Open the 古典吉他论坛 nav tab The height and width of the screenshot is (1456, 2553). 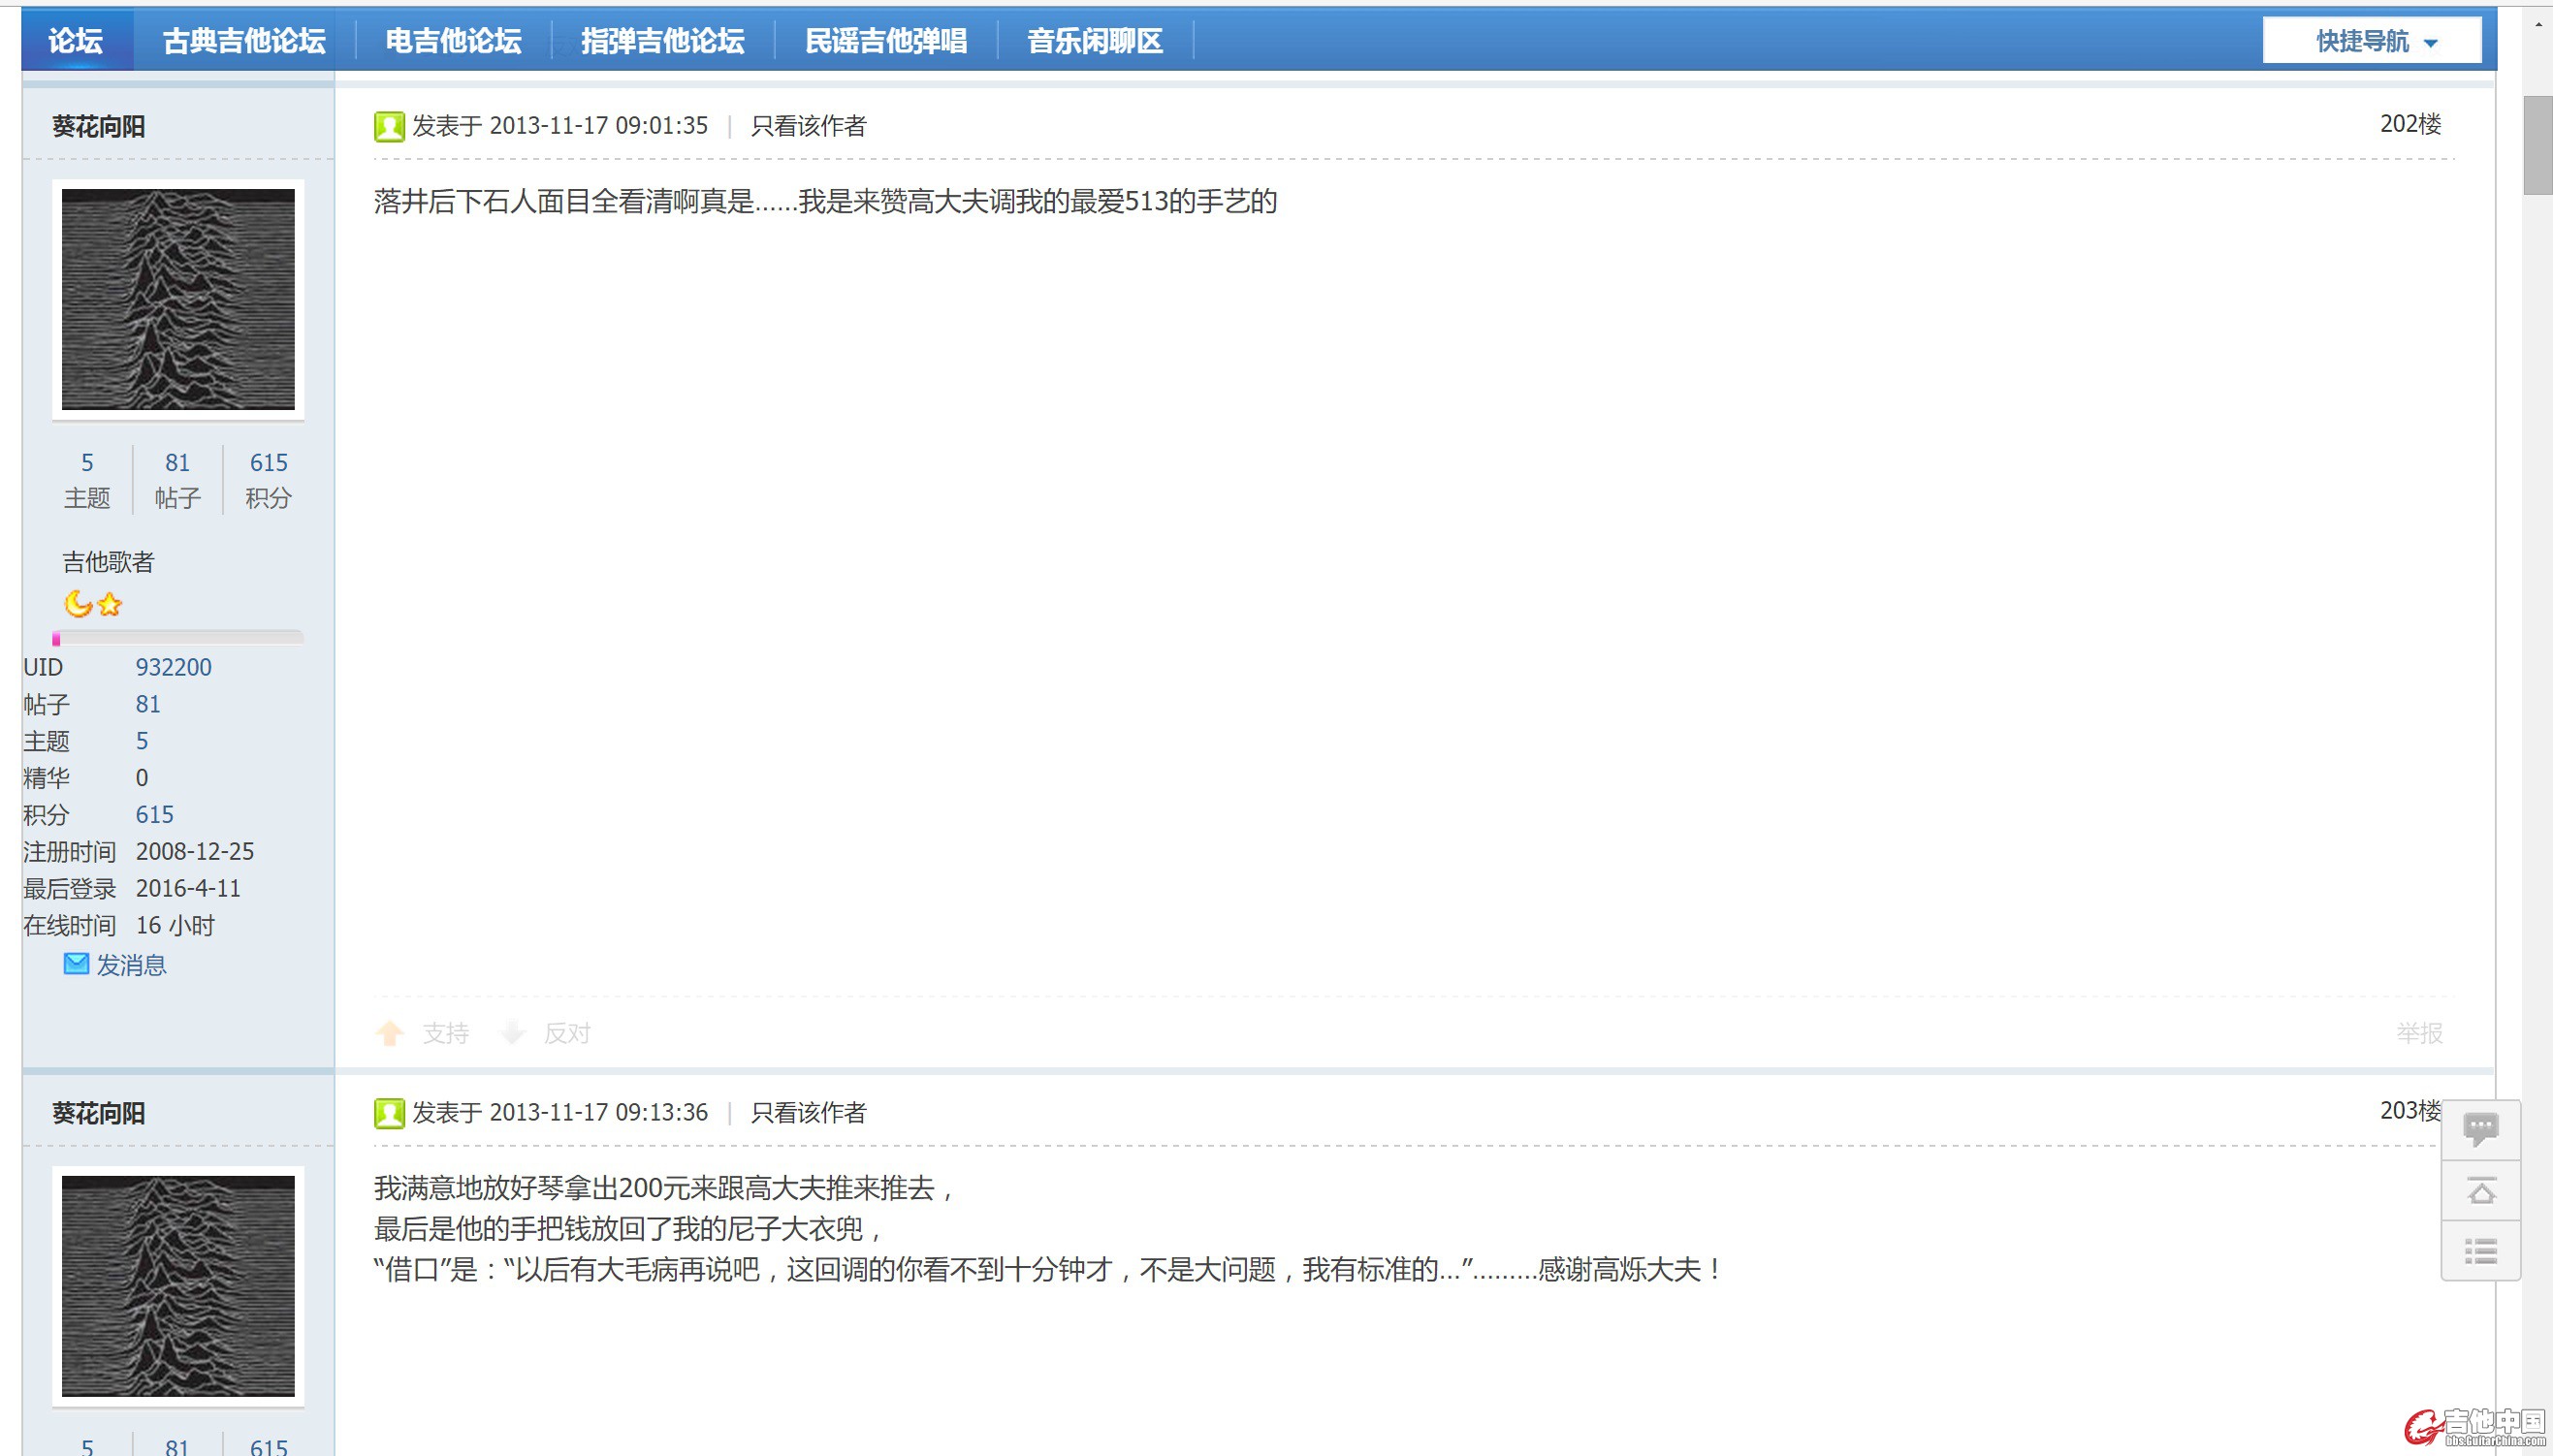[x=244, y=41]
